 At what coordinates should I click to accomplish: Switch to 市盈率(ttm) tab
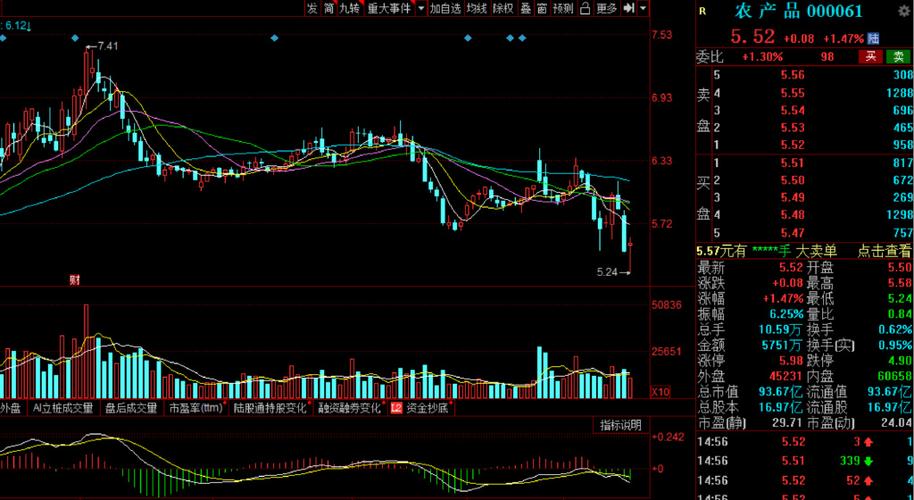196,408
